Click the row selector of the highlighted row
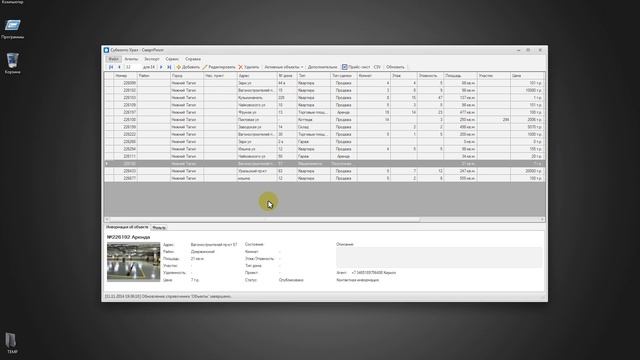 coord(109,164)
